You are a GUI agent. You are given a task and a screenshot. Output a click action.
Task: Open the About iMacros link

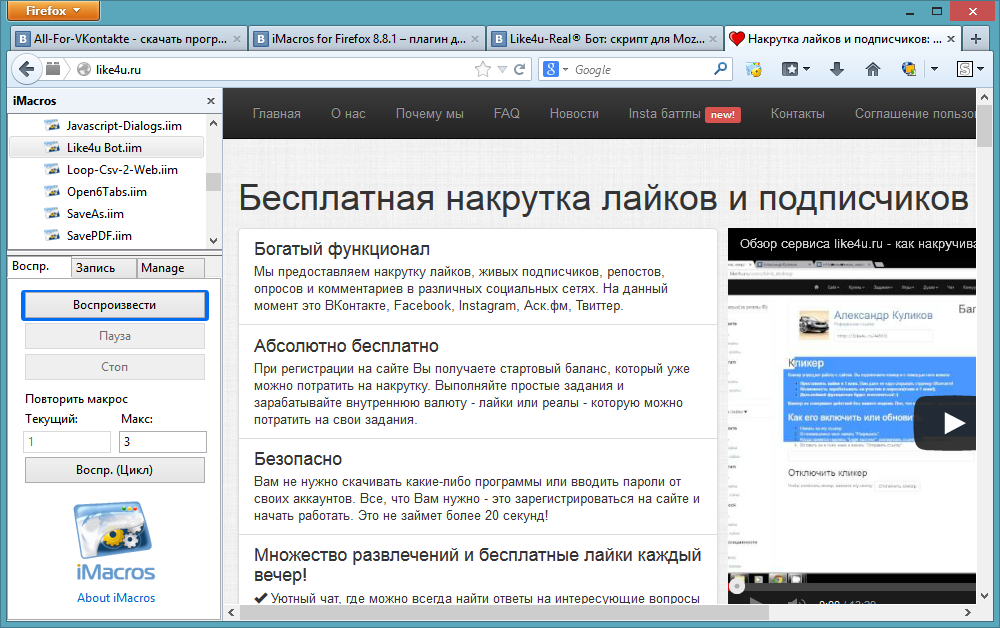pos(116,597)
